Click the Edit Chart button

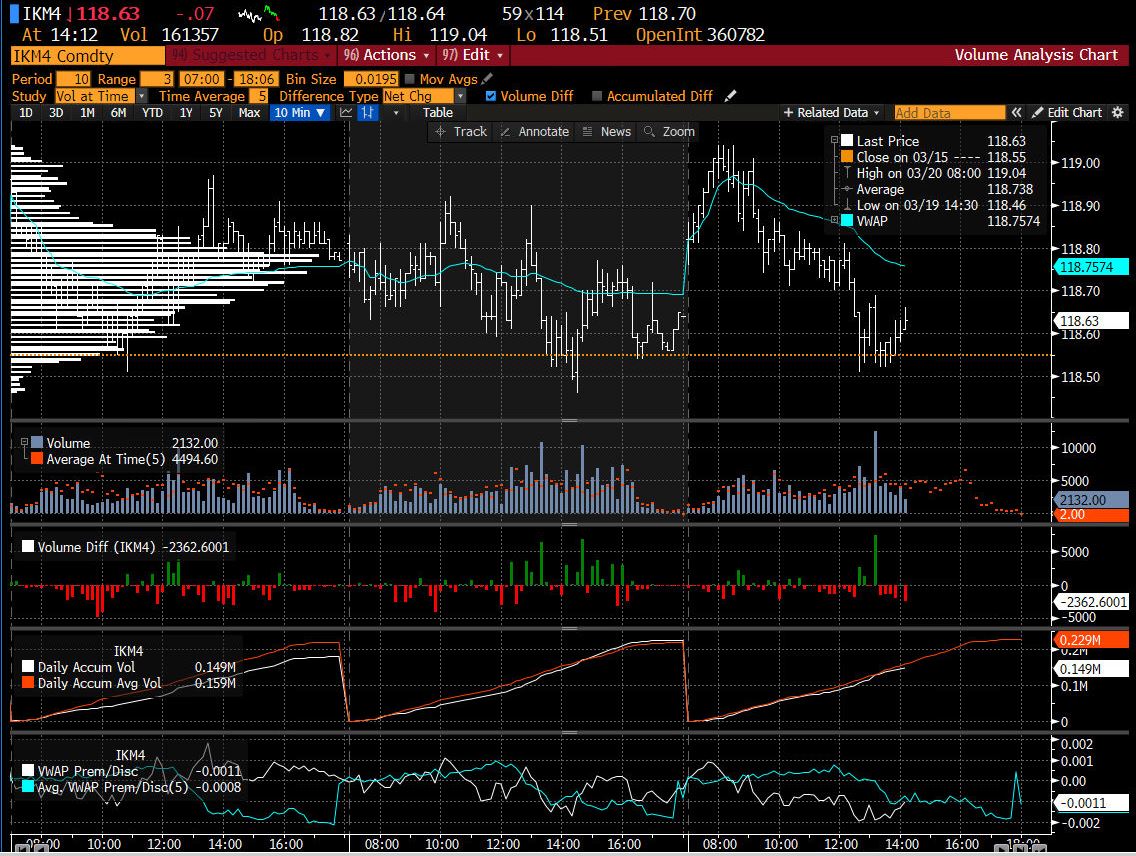click(x=1066, y=113)
